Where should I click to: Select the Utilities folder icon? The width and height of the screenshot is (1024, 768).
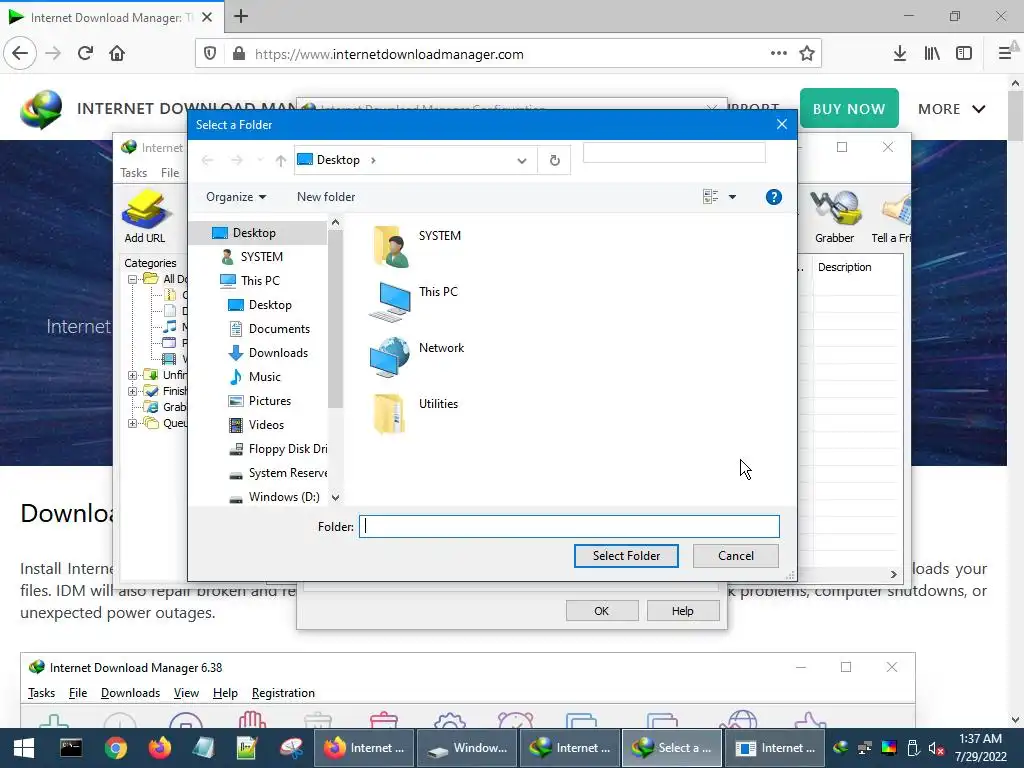(391, 413)
